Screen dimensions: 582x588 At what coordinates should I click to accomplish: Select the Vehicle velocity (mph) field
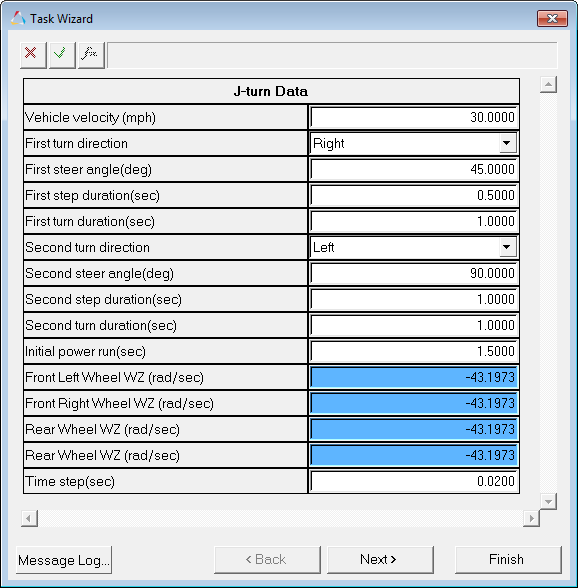(x=414, y=117)
